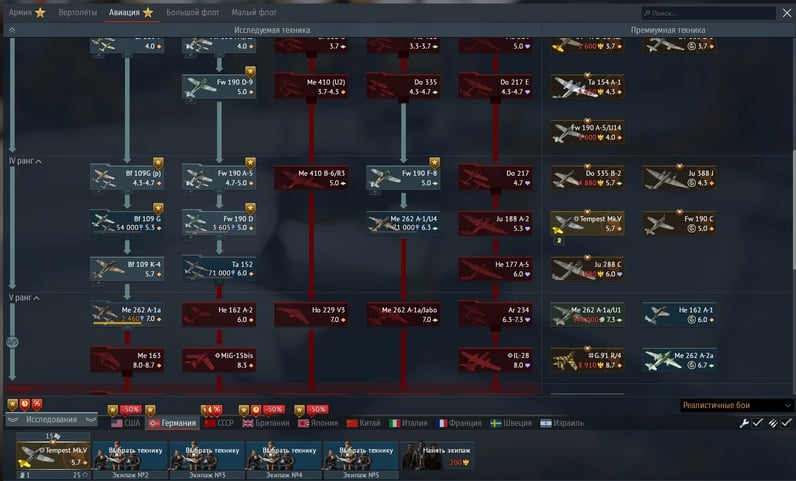This screenshot has width=796, height=481.
Task: Choose the Ho 229 V3 aircraft
Action: coord(310,314)
